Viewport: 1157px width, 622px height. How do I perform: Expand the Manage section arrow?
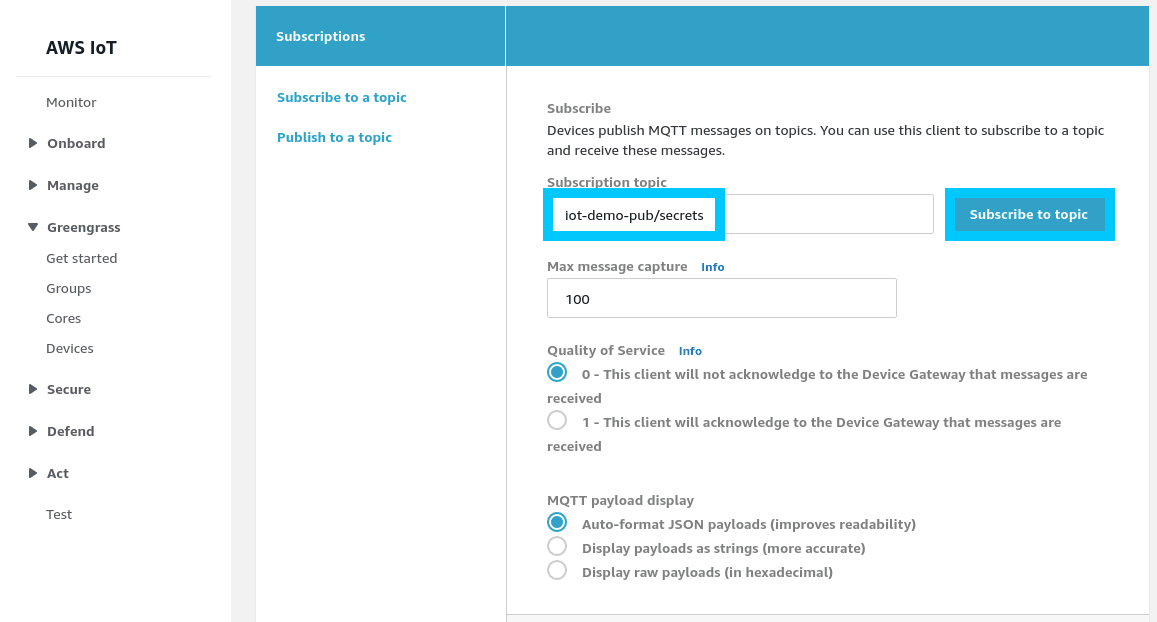coord(34,185)
